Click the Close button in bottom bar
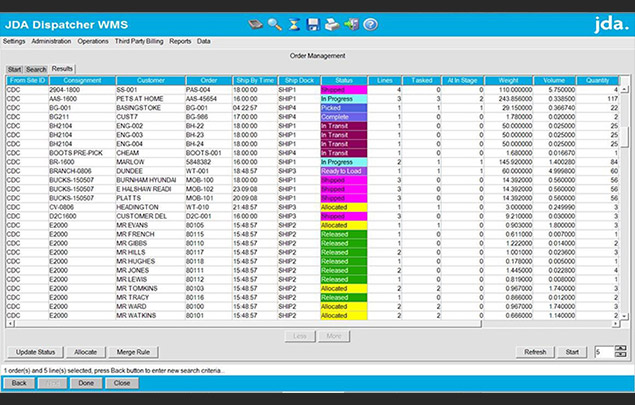635x405 pixels. (121, 383)
